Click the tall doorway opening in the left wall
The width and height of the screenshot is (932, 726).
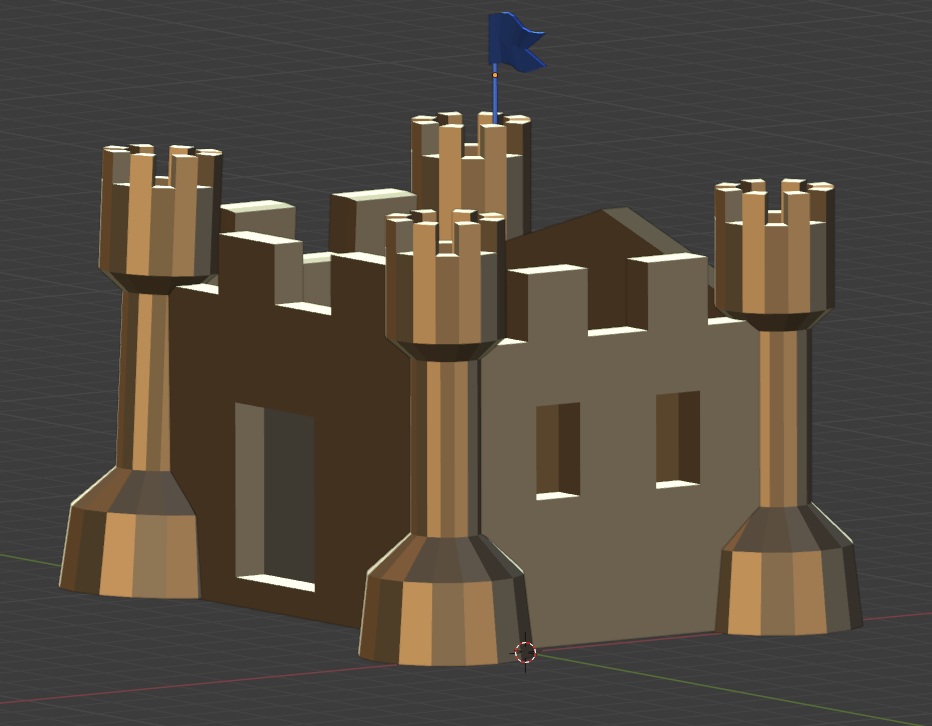(275, 495)
